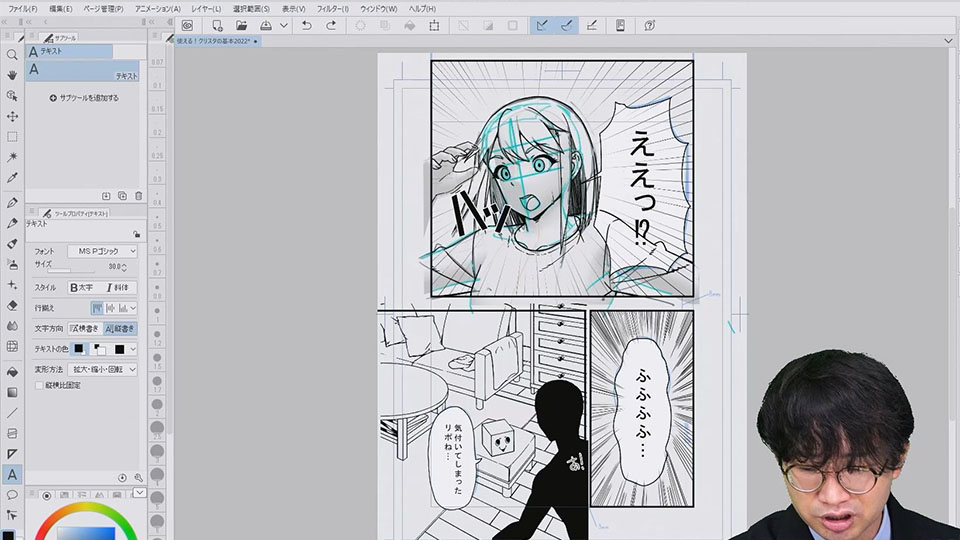This screenshot has height=540, width=960.
Task: Select the Eraser tool
Action: coord(12,306)
